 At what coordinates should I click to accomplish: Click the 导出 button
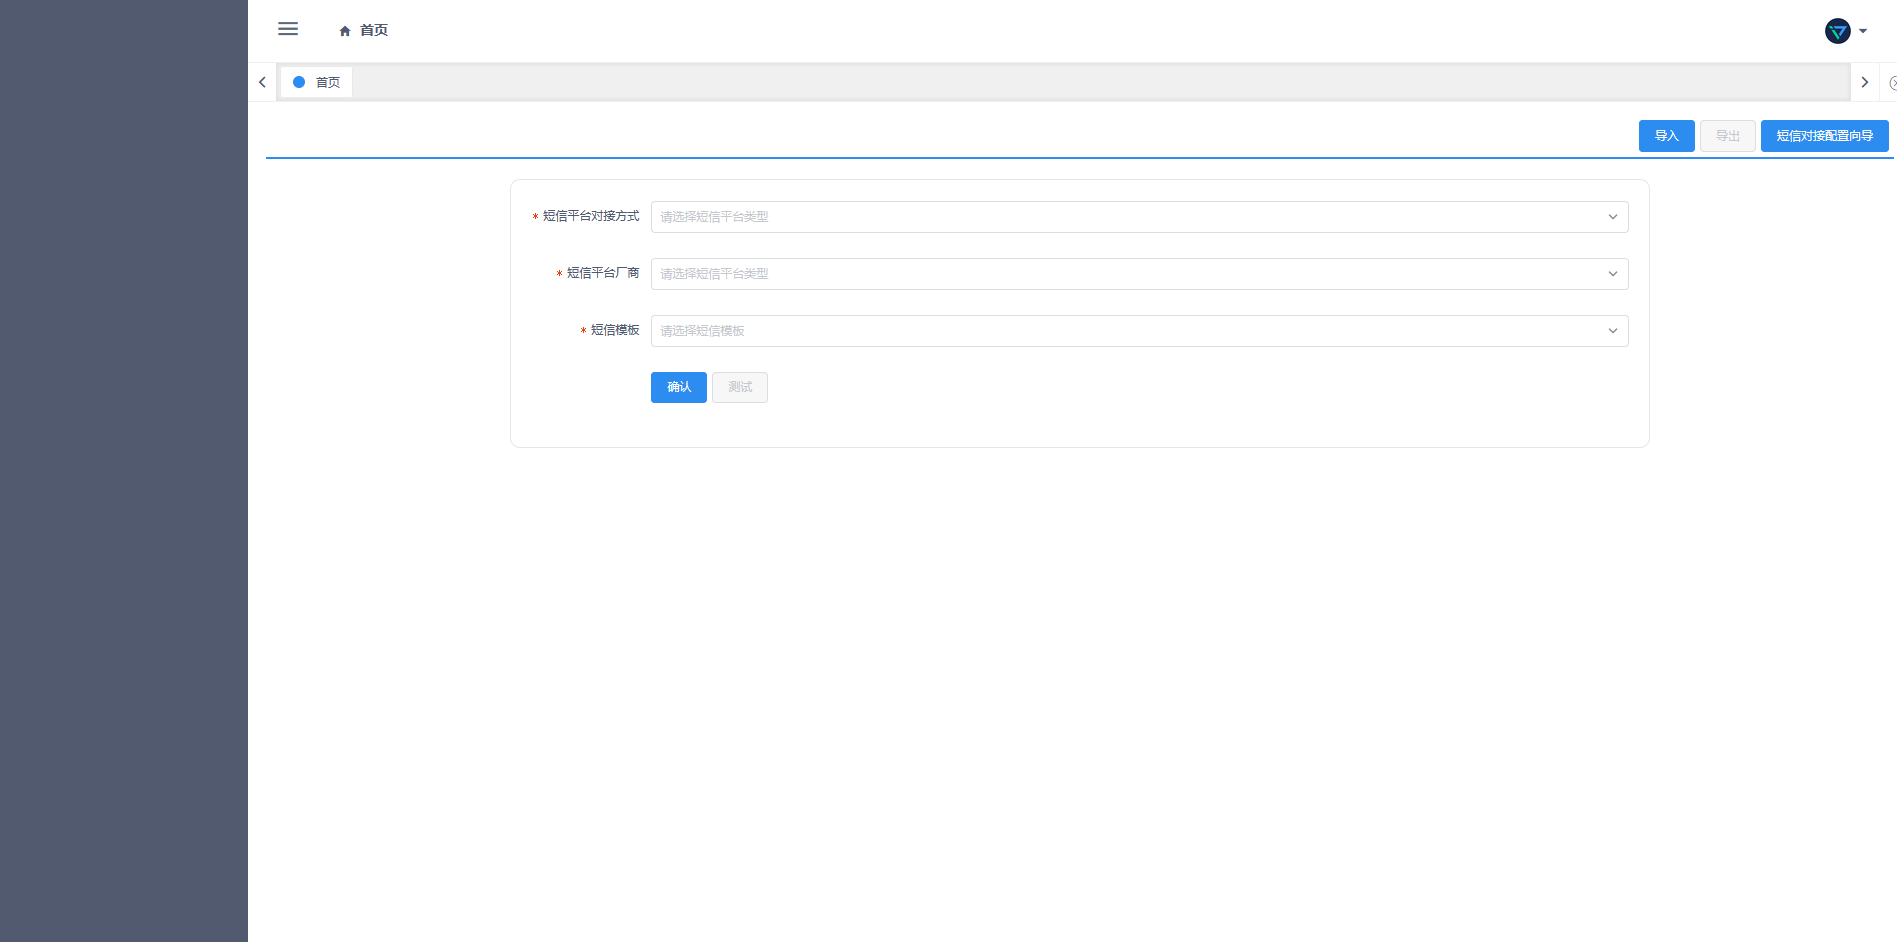coord(1727,136)
